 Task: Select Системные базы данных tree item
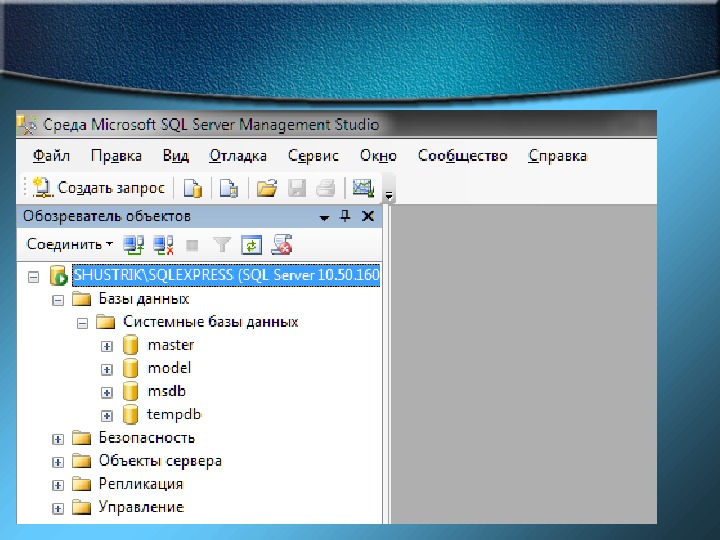click(x=211, y=322)
